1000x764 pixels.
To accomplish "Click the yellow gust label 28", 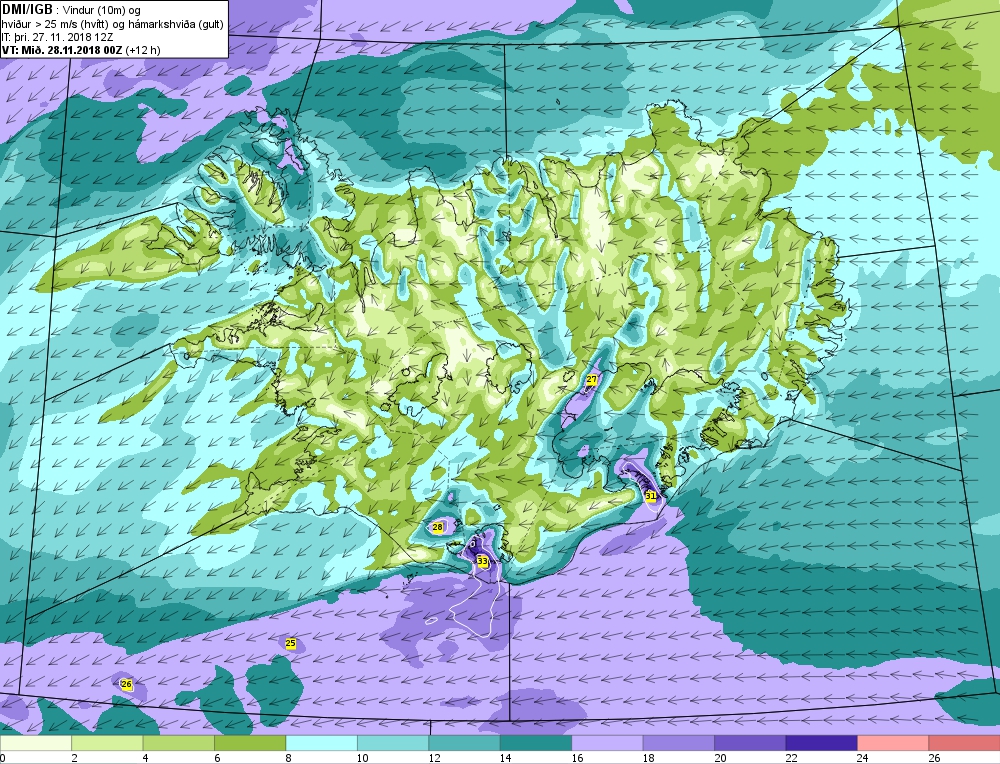I will [438, 527].
